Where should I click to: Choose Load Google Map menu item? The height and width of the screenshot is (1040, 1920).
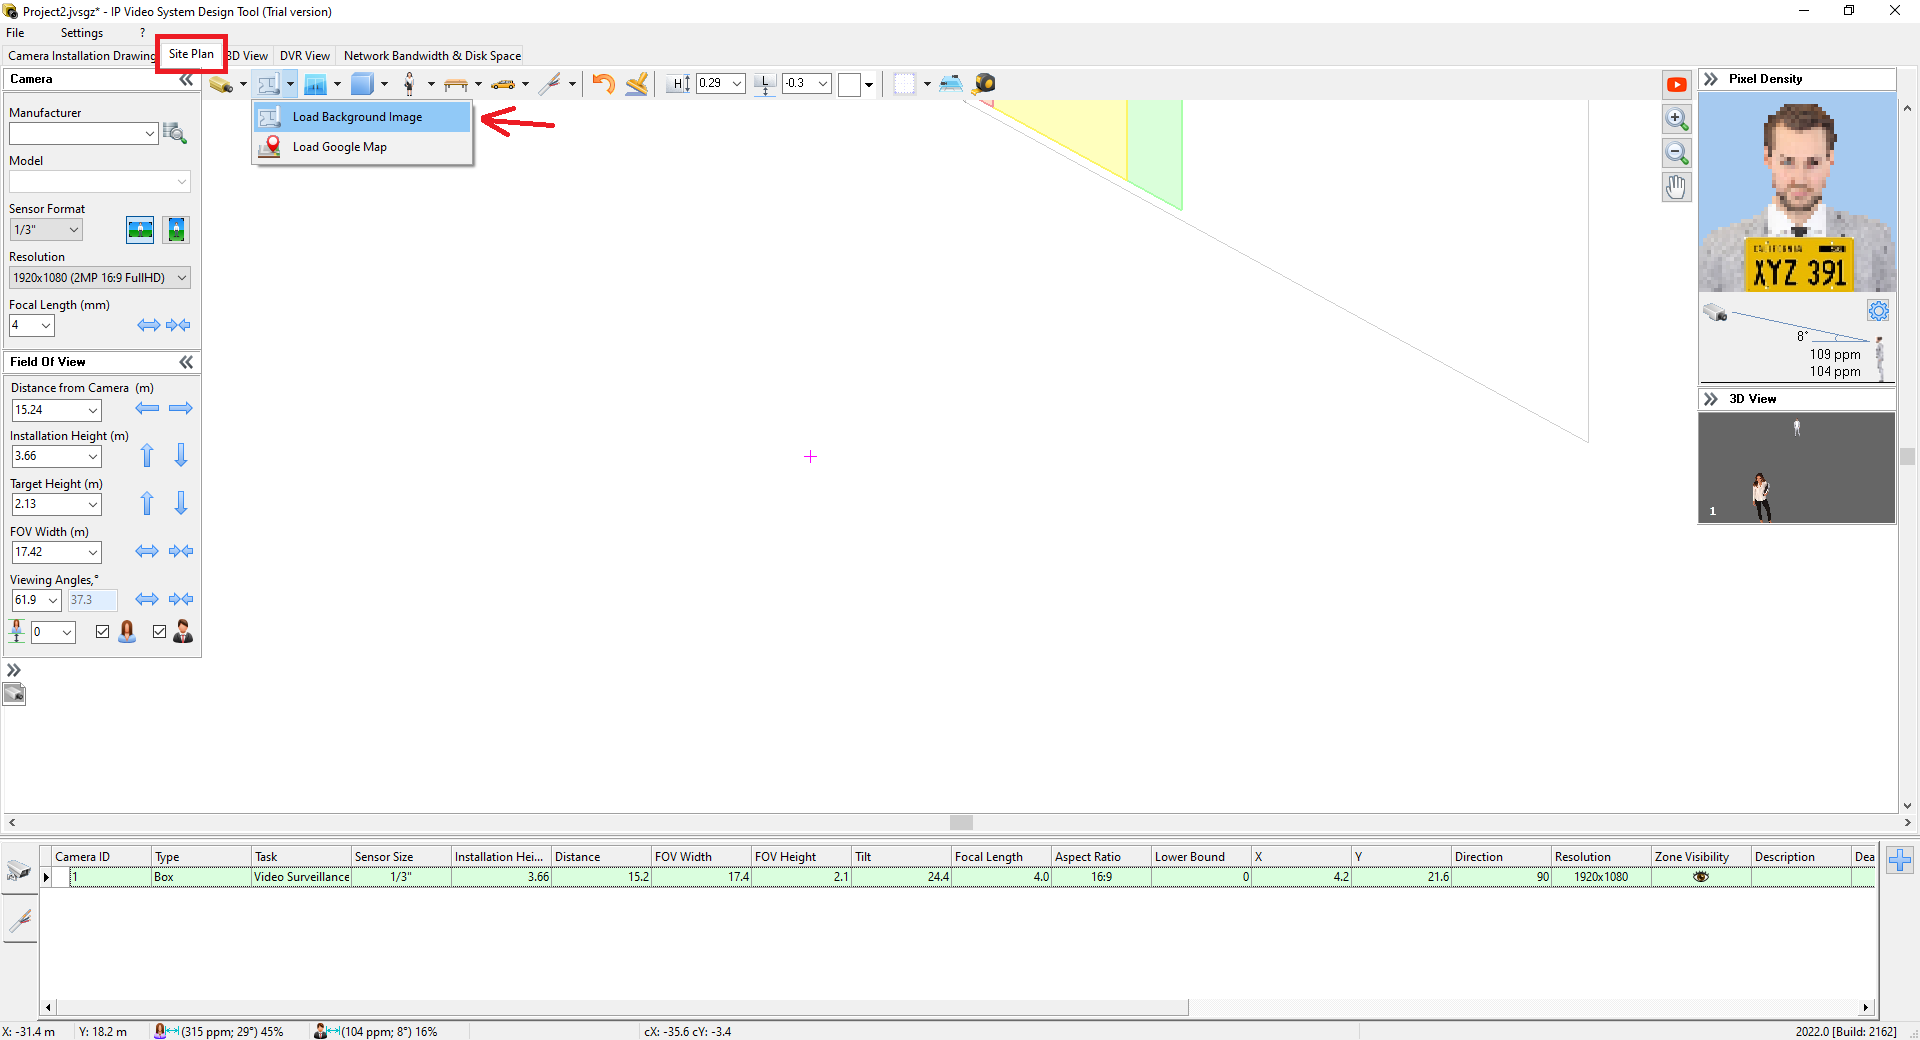[x=339, y=147]
